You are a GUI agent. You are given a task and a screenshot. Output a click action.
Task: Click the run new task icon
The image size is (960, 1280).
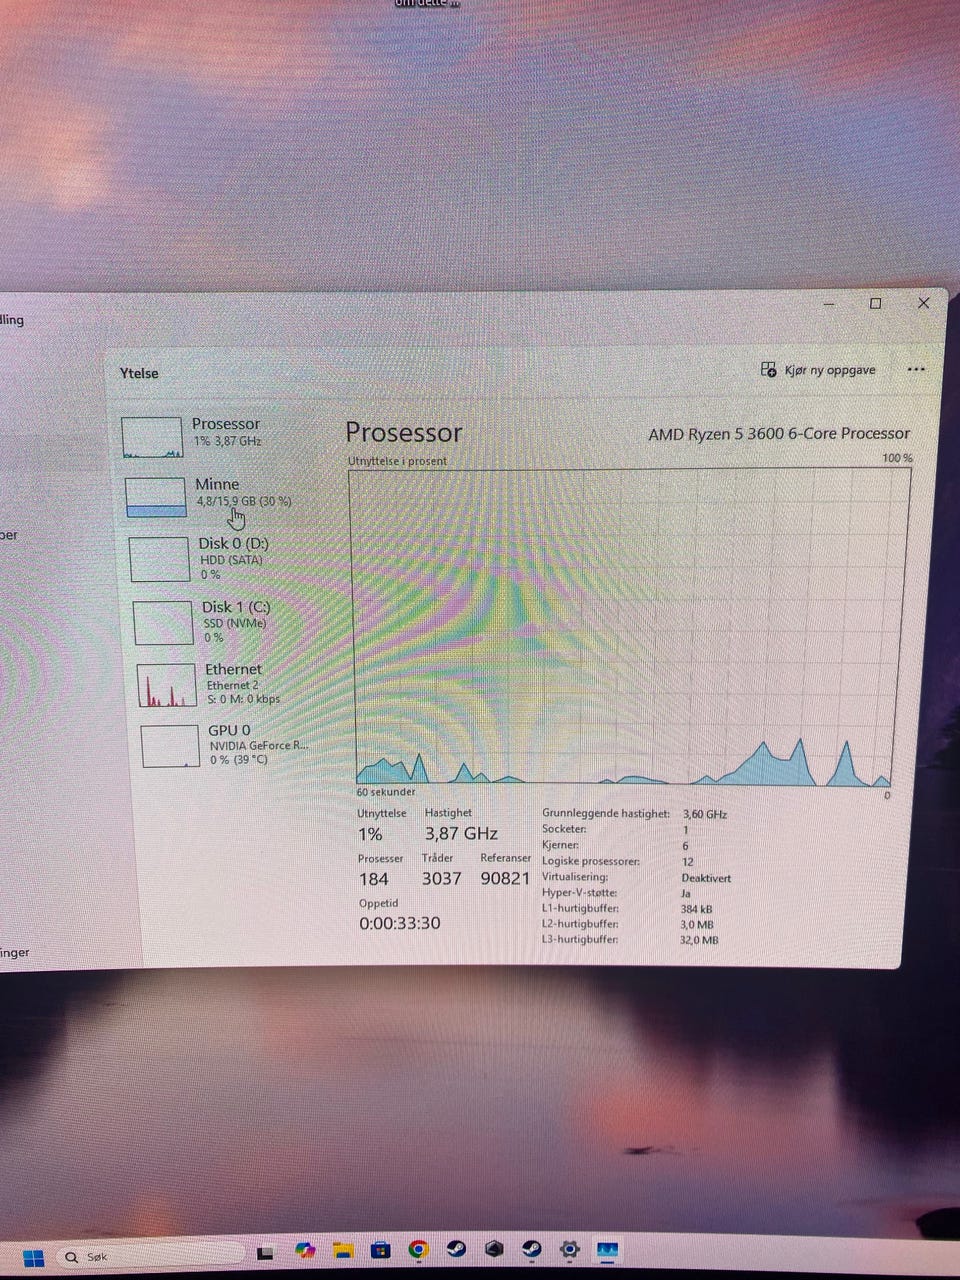point(768,370)
